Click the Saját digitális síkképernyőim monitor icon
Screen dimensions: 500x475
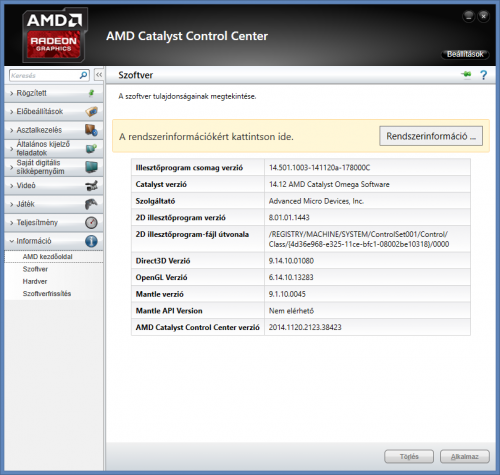(91, 167)
